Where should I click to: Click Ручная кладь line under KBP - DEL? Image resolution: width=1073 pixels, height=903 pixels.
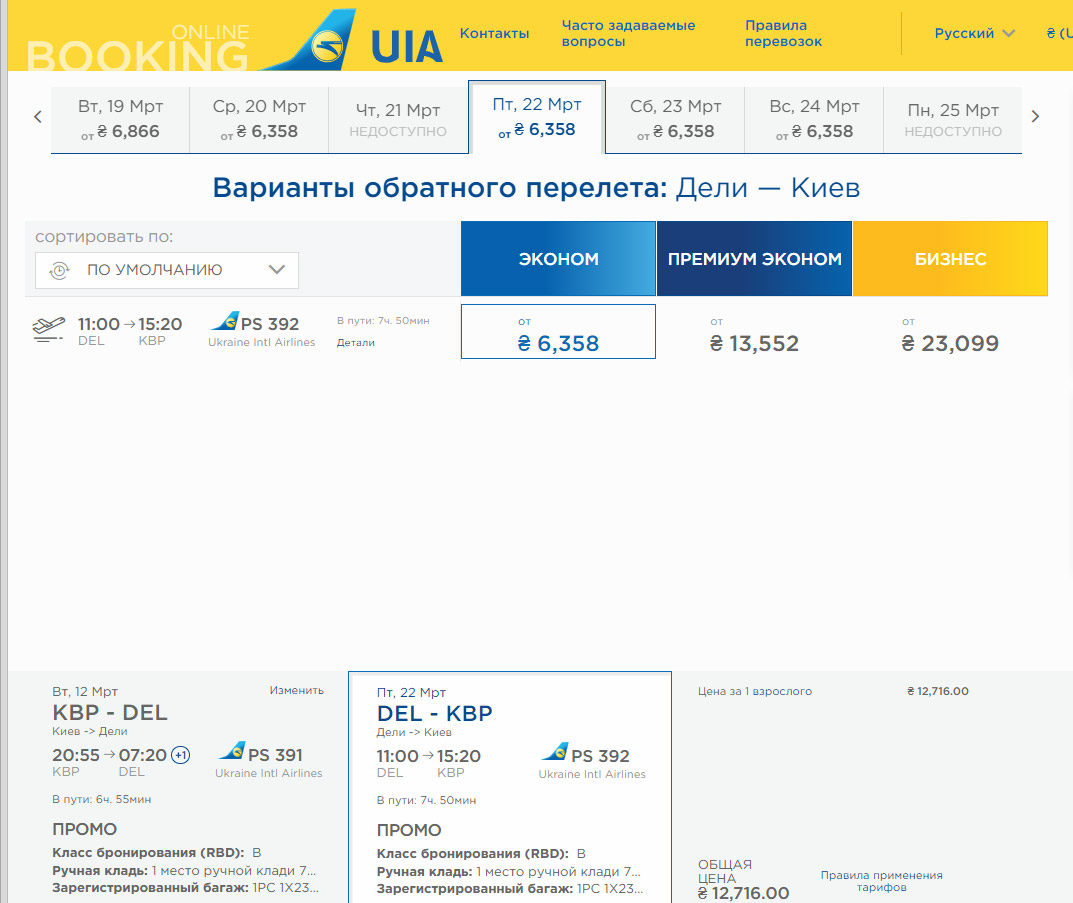coord(184,871)
